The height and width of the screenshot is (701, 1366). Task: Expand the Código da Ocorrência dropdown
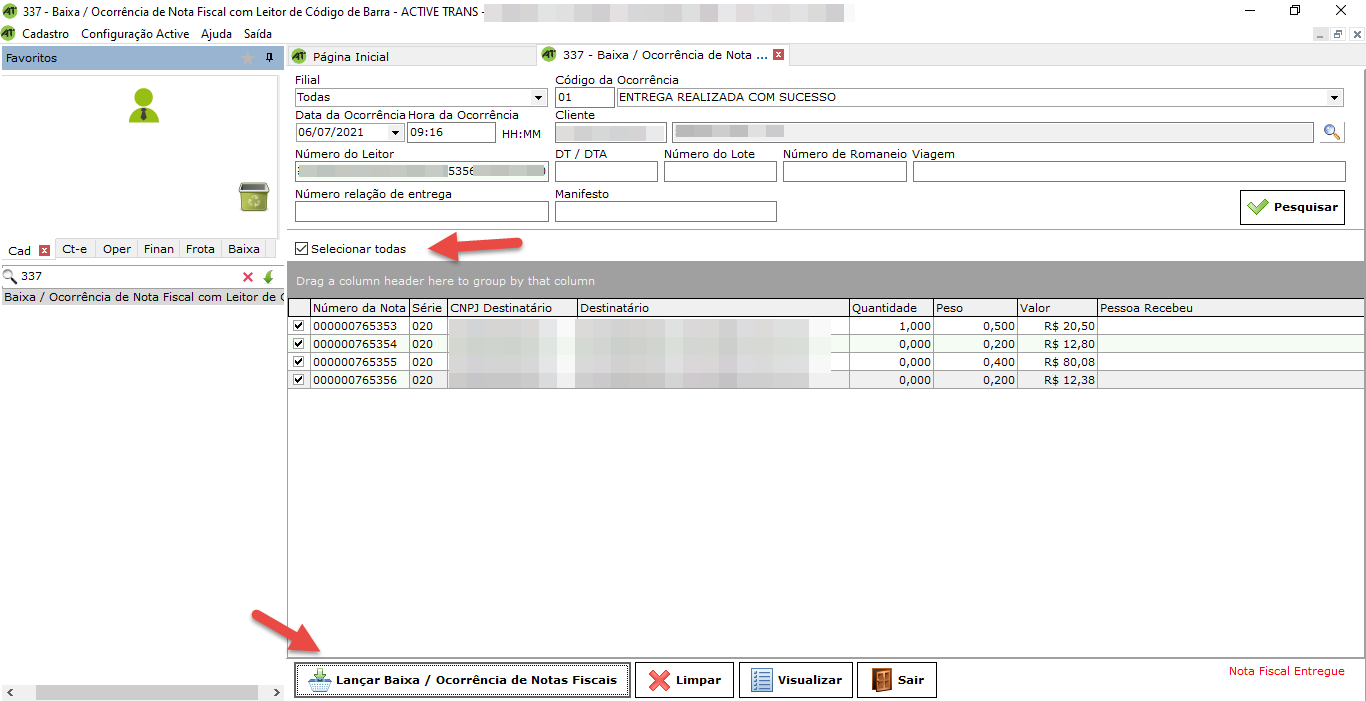click(1334, 98)
